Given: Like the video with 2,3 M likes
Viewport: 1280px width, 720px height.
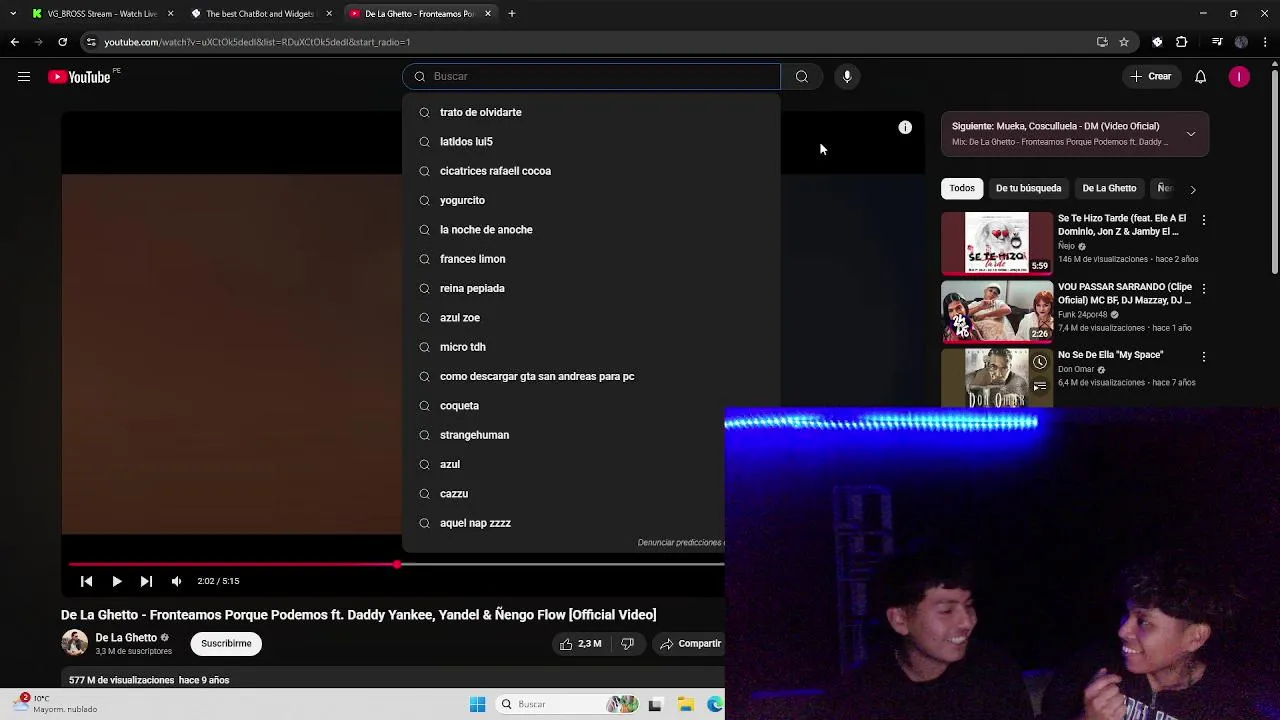Looking at the screenshot, I should coord(580,644).
